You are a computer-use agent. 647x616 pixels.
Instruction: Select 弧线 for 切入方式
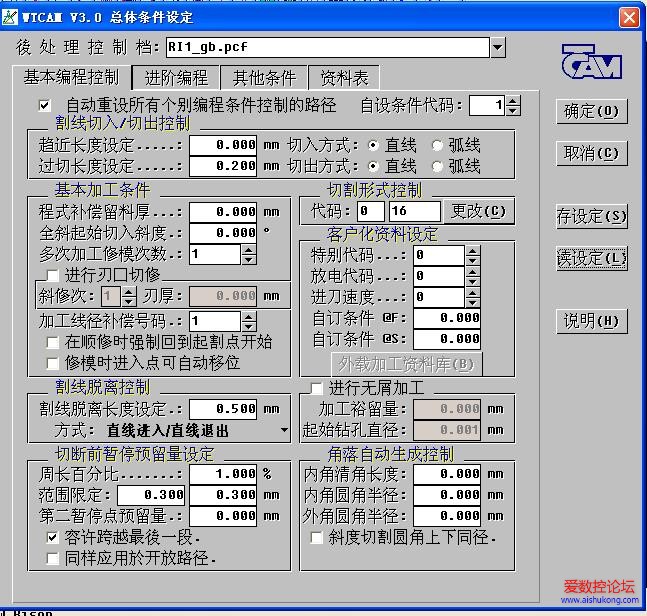point(437,145)
